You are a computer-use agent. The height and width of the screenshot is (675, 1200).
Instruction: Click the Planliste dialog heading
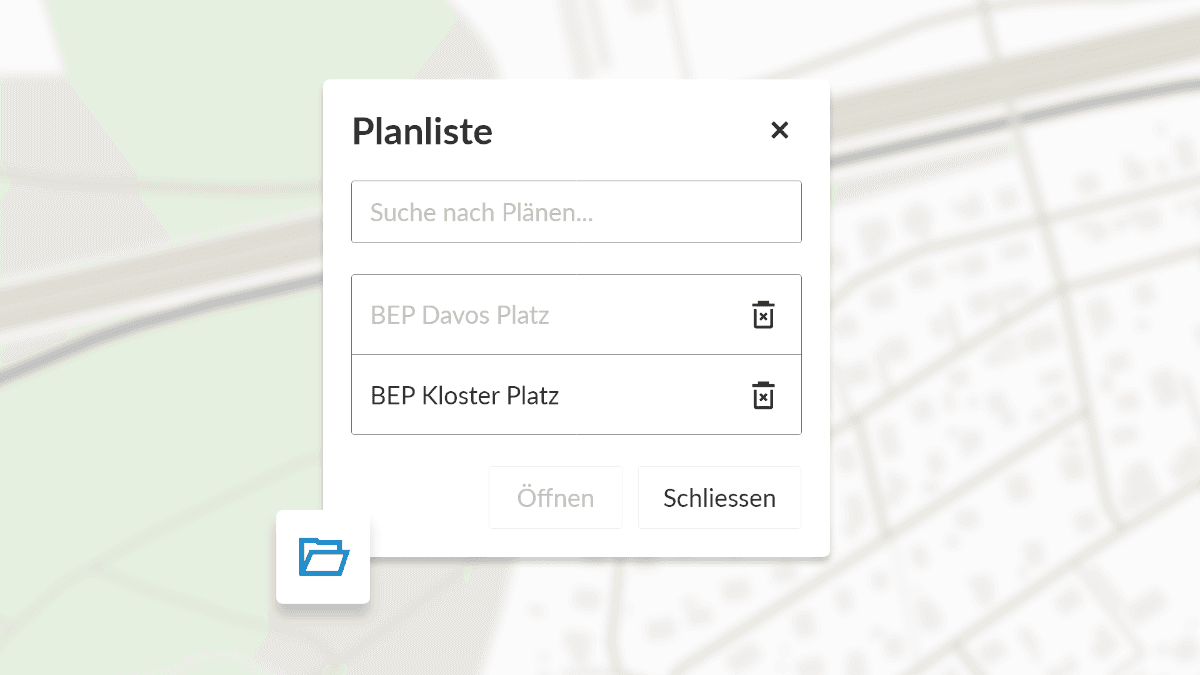[x=422, y=131]
